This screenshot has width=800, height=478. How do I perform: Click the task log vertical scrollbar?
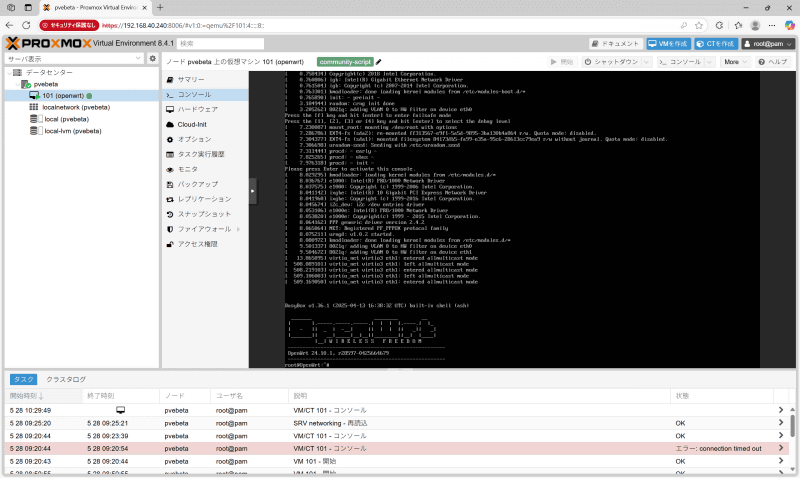[792, 426]
